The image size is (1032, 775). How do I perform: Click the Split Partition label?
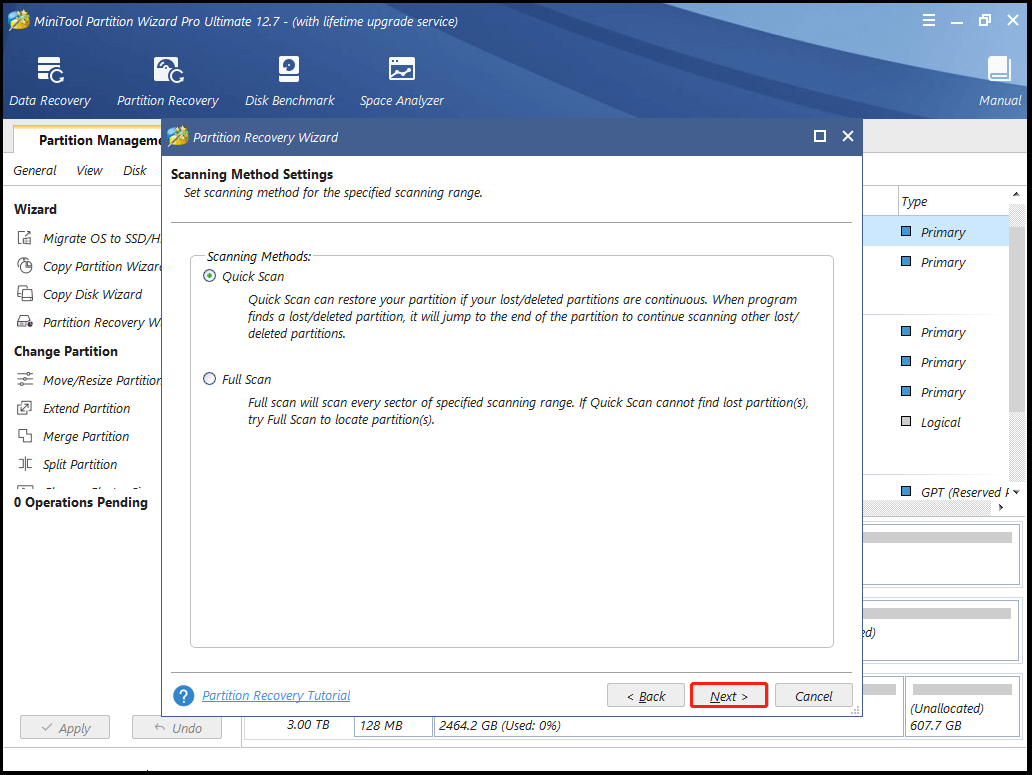[80, 464]
